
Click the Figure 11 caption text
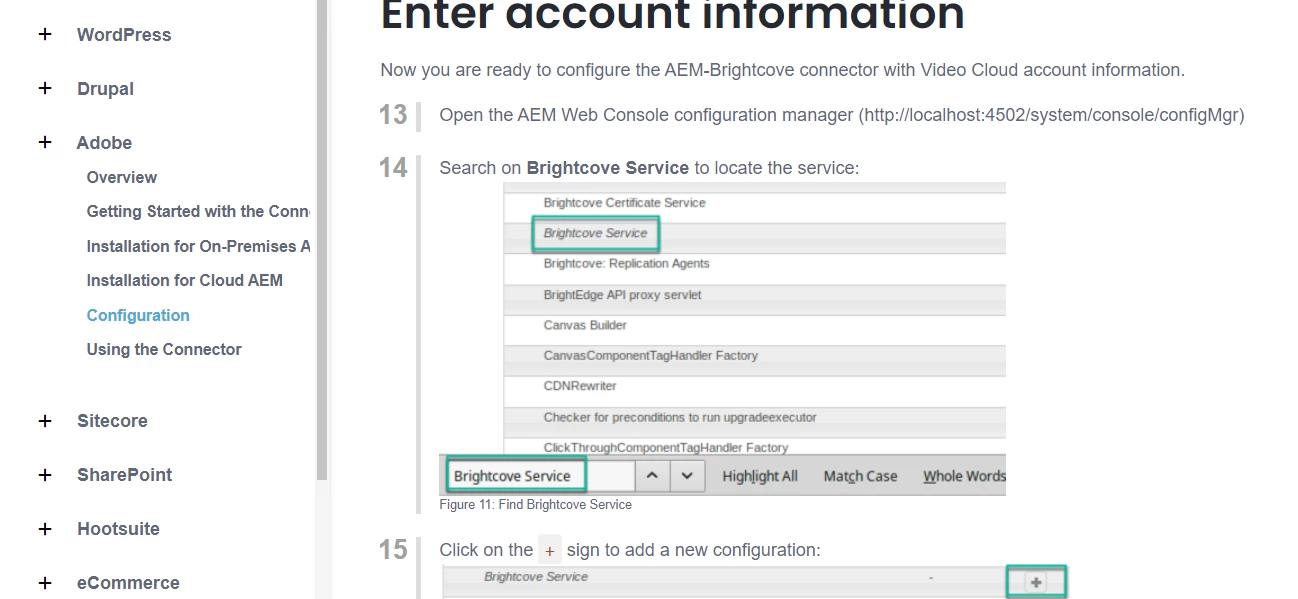535,505
